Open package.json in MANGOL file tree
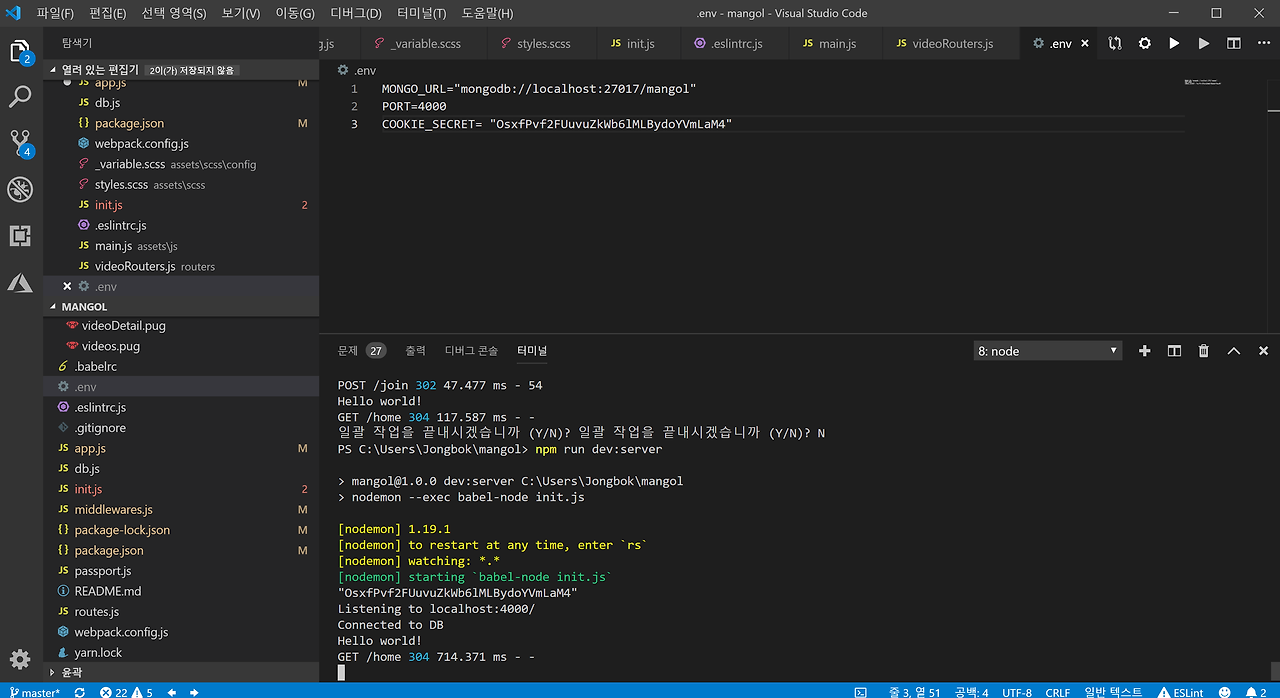 108,550
